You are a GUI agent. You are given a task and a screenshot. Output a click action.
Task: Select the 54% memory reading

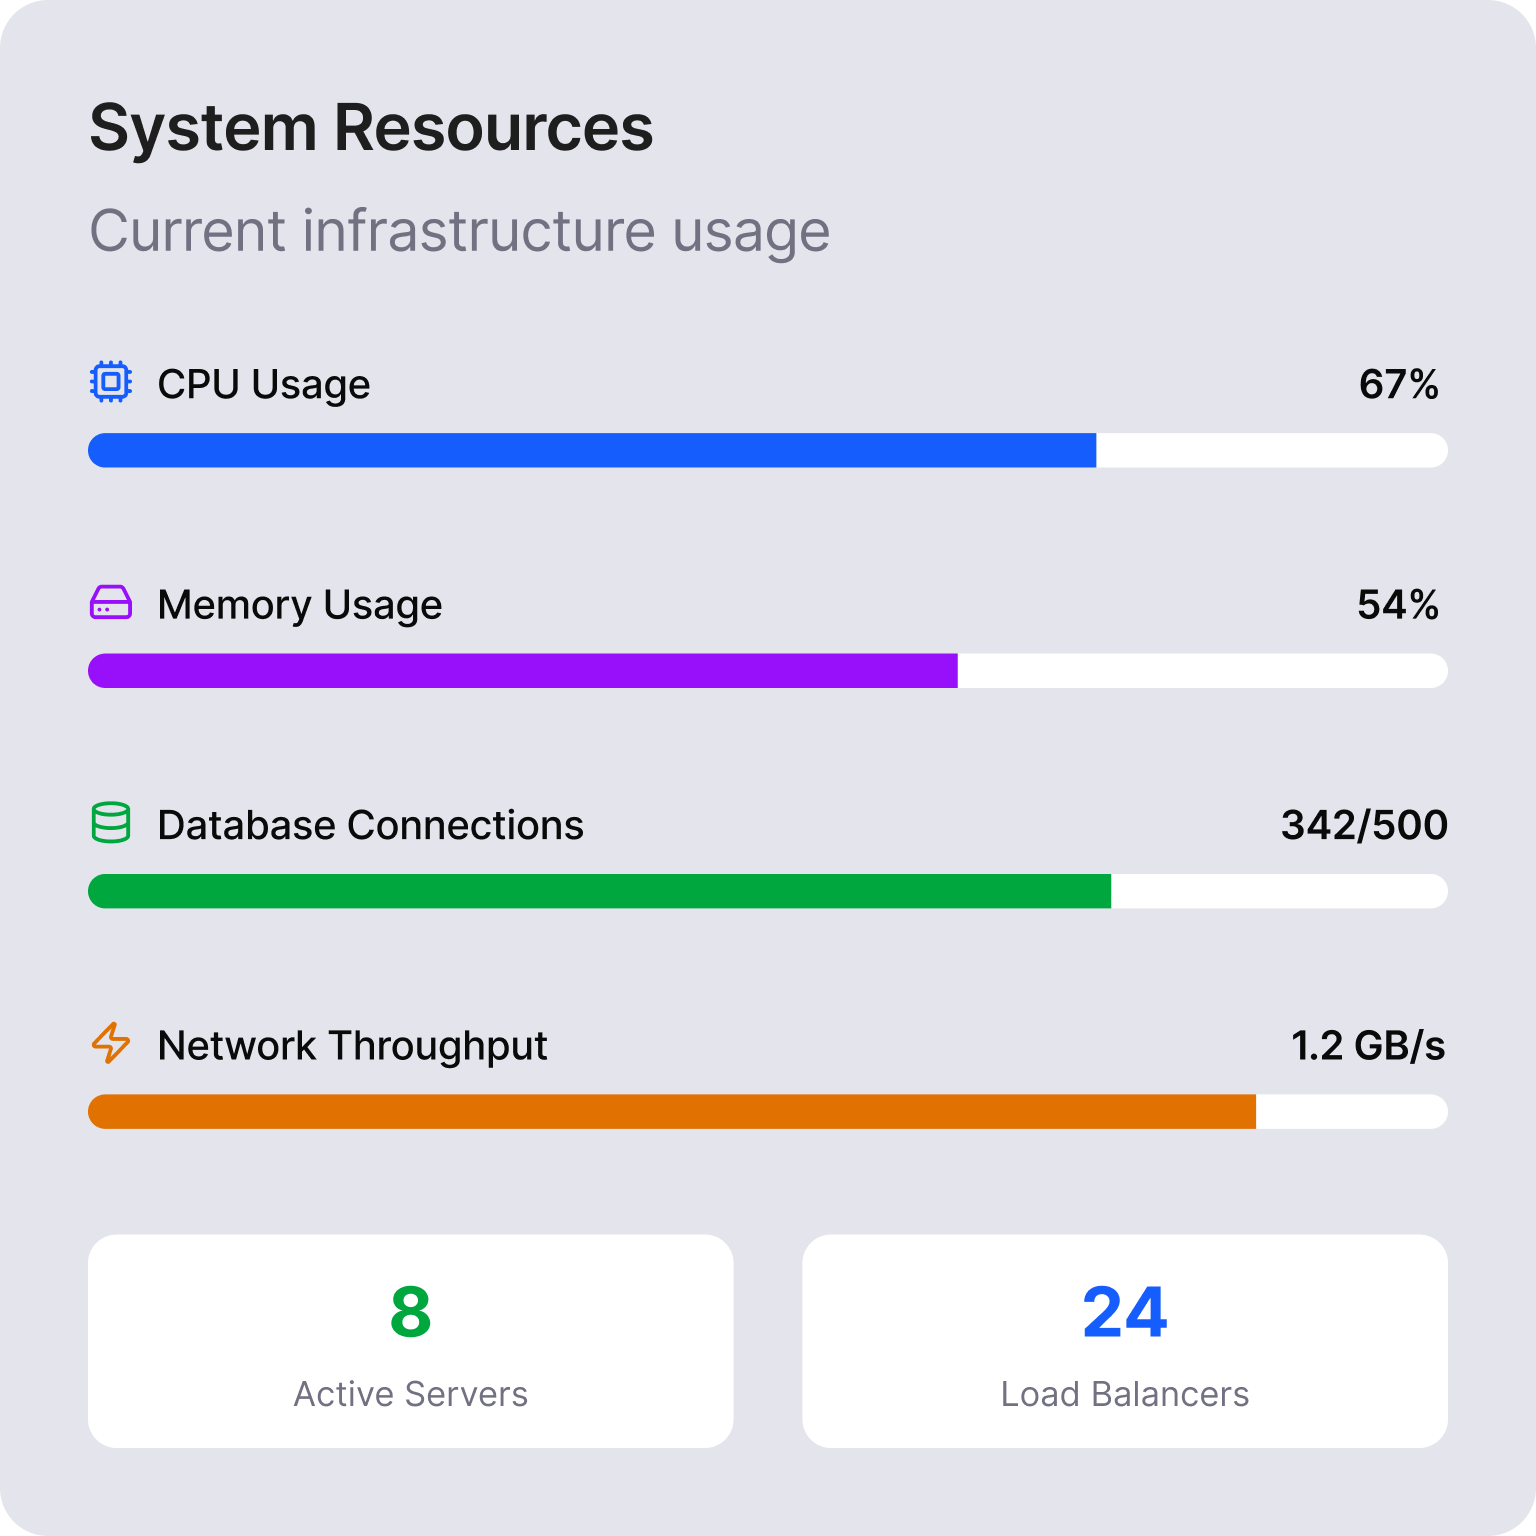coord(1396,604)
